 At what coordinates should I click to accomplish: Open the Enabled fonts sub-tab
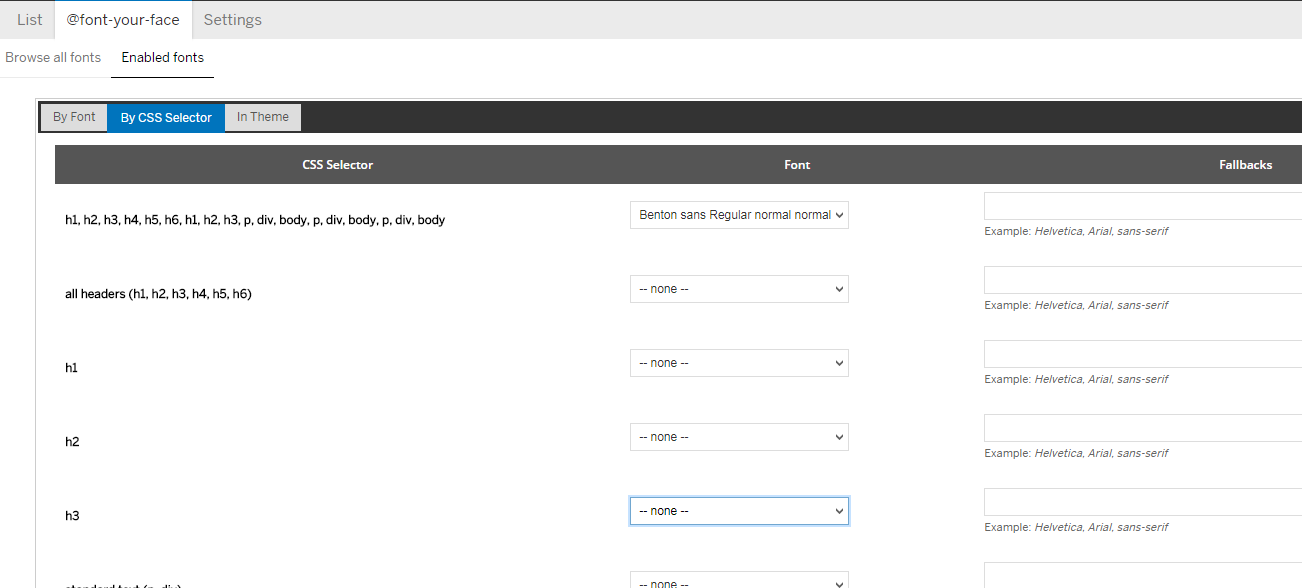tap(163, 58)
